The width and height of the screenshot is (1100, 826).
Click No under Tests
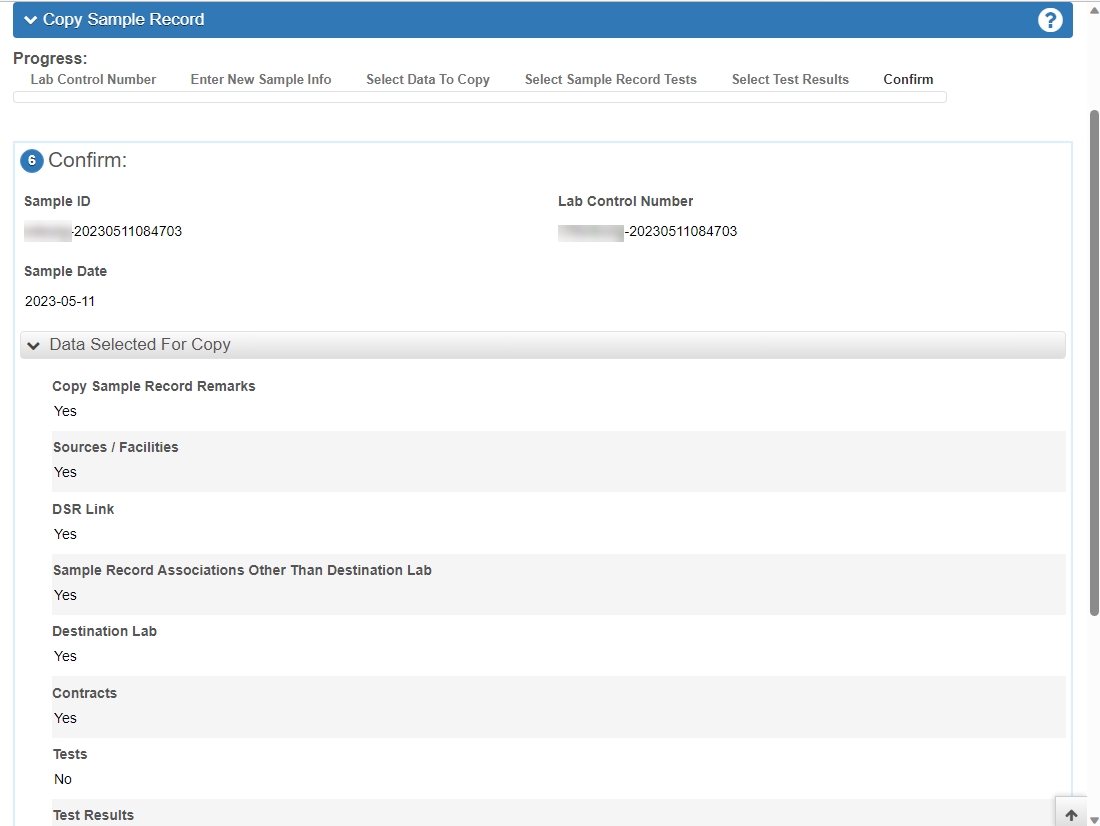click(x=63, y=779)
